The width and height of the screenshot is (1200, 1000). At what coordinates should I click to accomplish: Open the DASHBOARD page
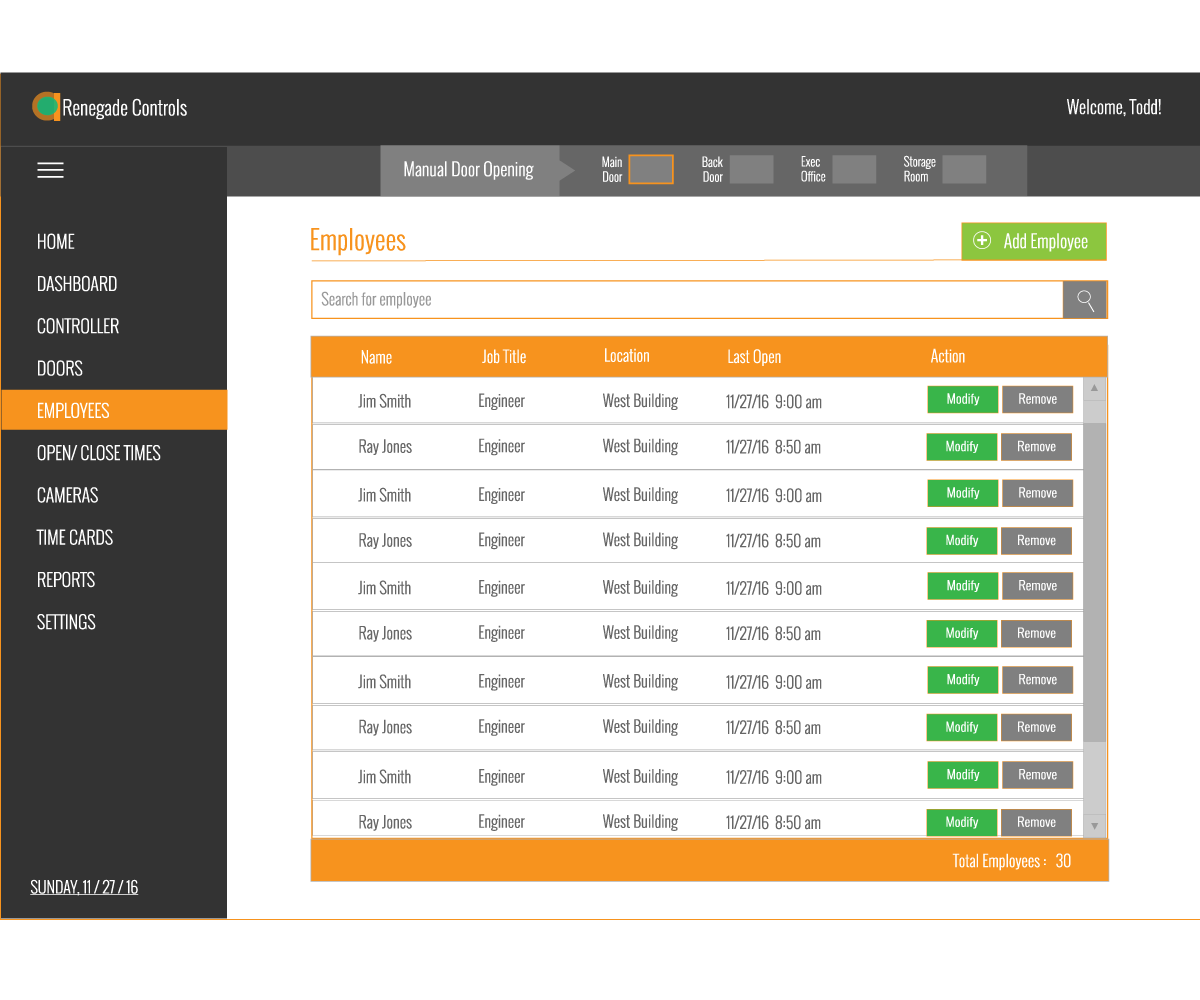click(x=77, y=283)
